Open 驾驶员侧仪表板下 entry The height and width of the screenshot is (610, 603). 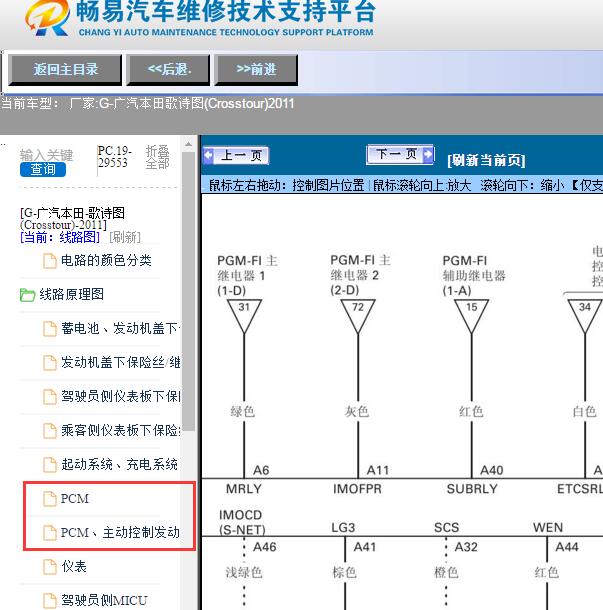click(120, 396)
